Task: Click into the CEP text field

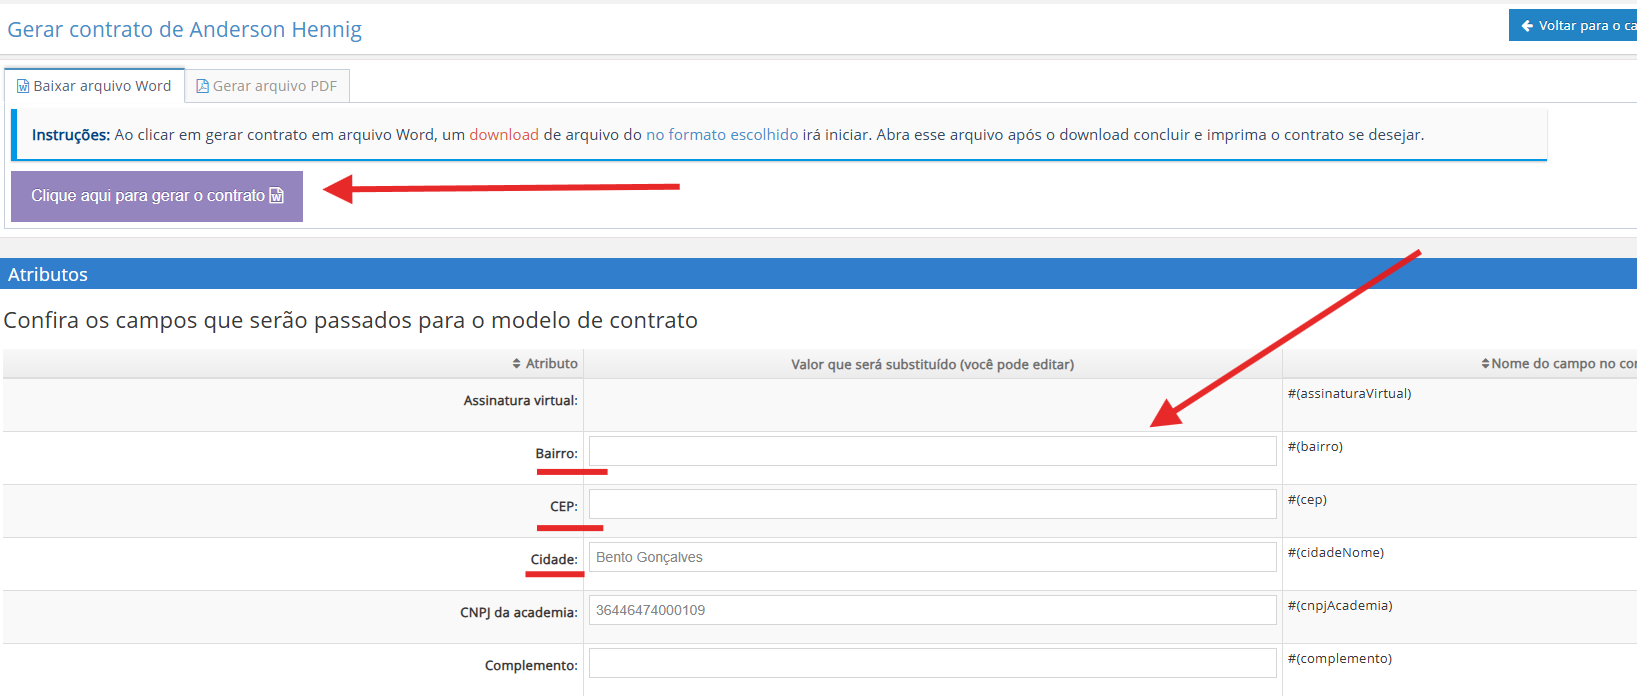Action: click(932, 504)
